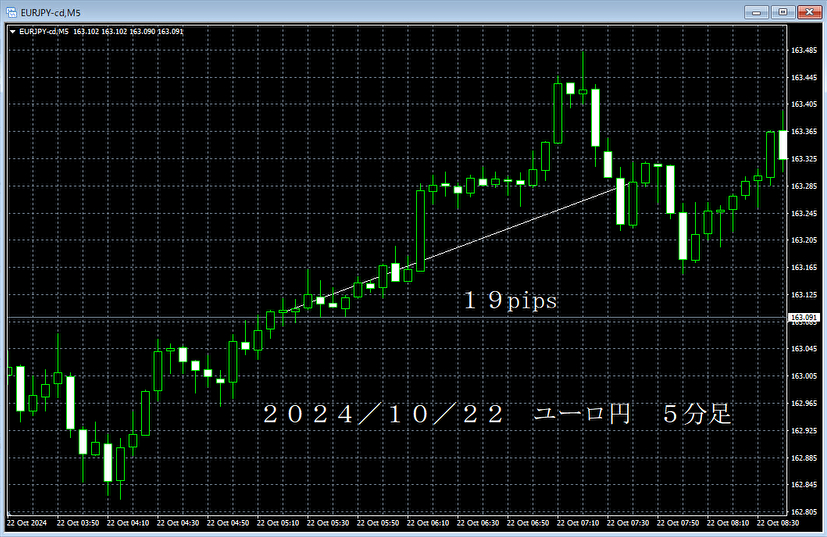Image resolution: width=827 pixels, height=537 pixels.
Task: Click the 163.485 price scale label
Action: click(x=804, y=51)
